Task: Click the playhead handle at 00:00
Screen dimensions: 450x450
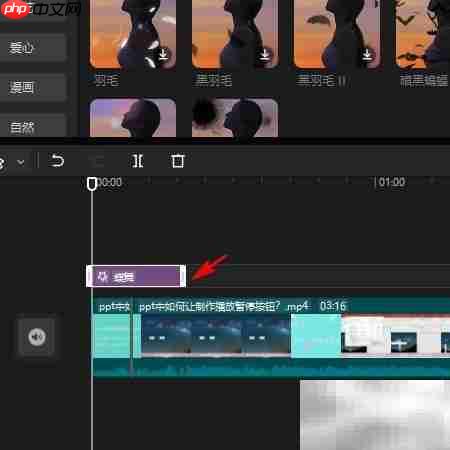Action: [x=92, y=184]
